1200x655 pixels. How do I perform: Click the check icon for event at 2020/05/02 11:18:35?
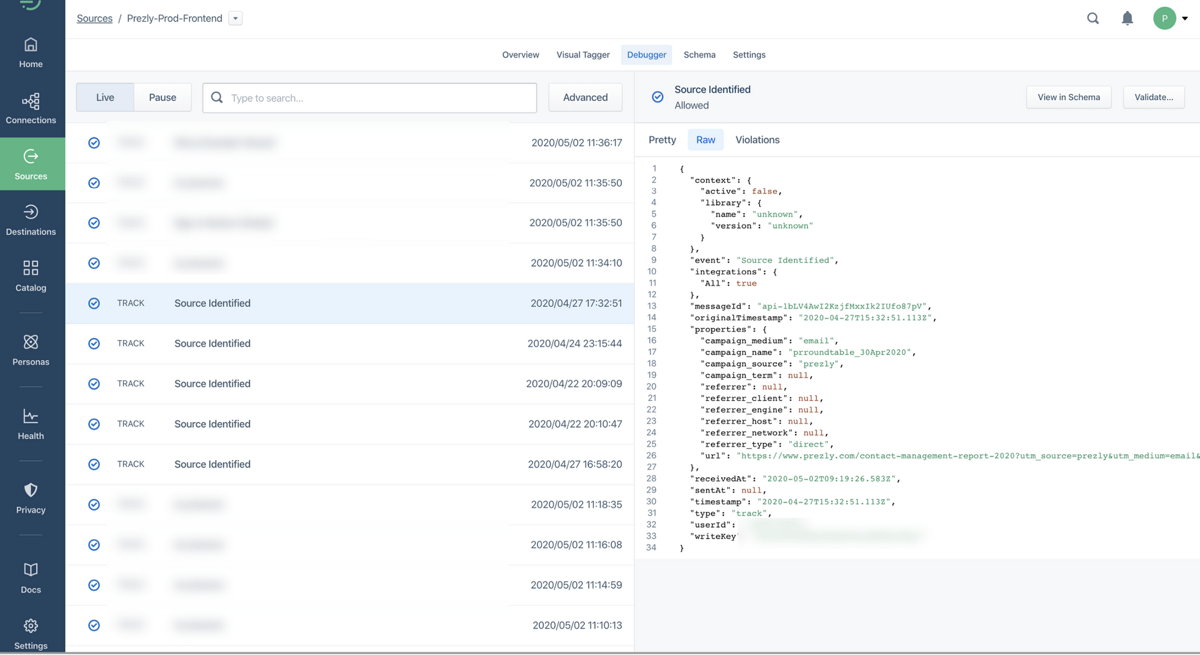94,505
